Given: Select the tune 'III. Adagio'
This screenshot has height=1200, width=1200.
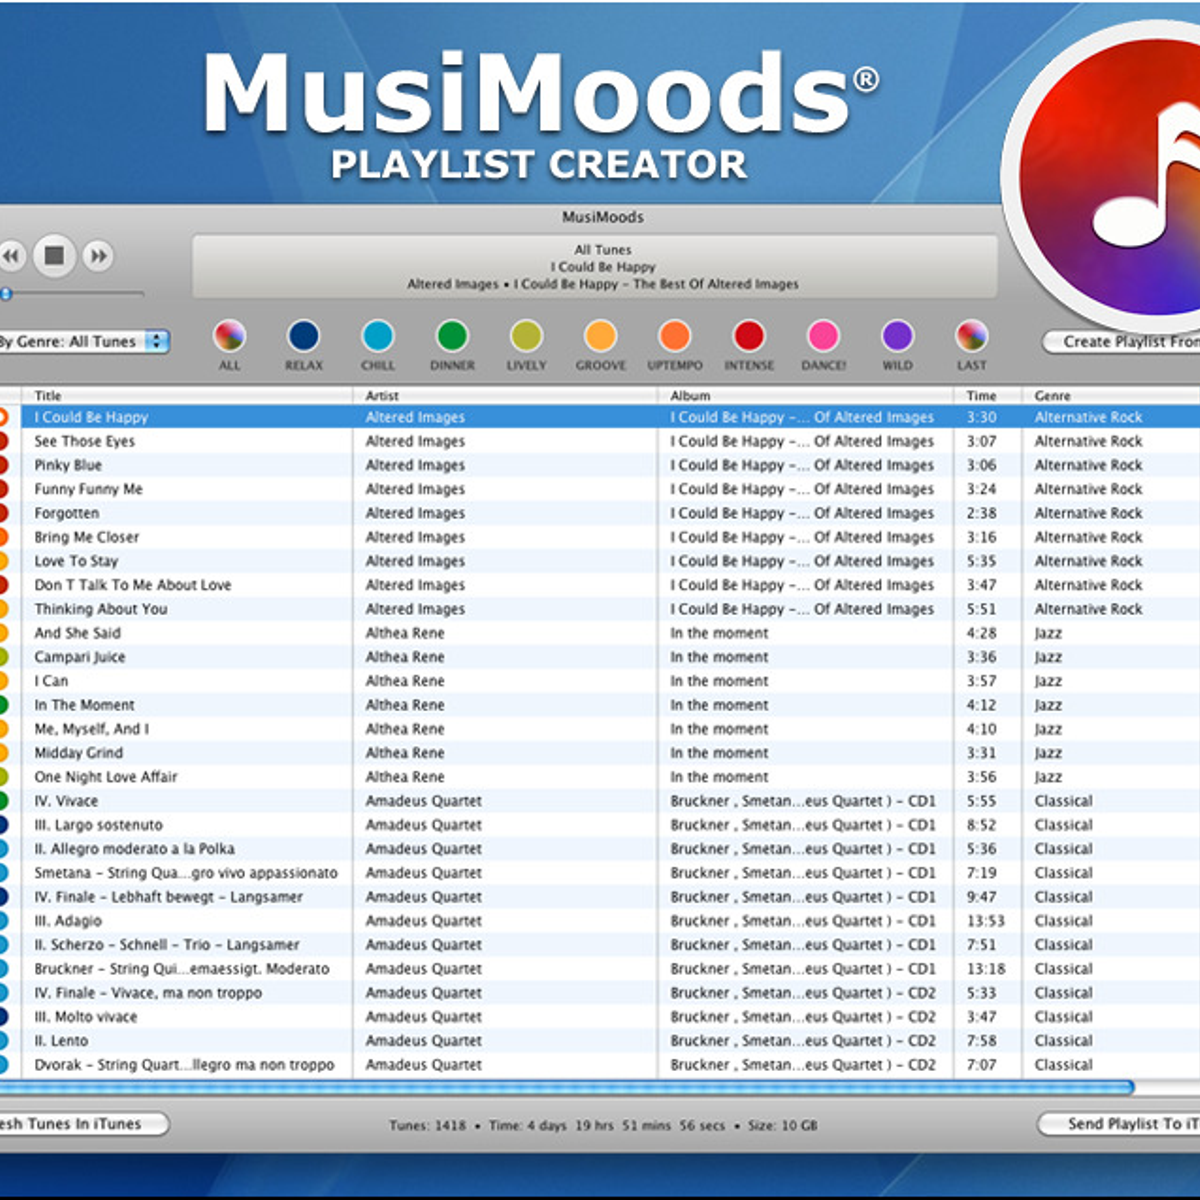Looking at the screenshot, I should [x=600, y=921].
